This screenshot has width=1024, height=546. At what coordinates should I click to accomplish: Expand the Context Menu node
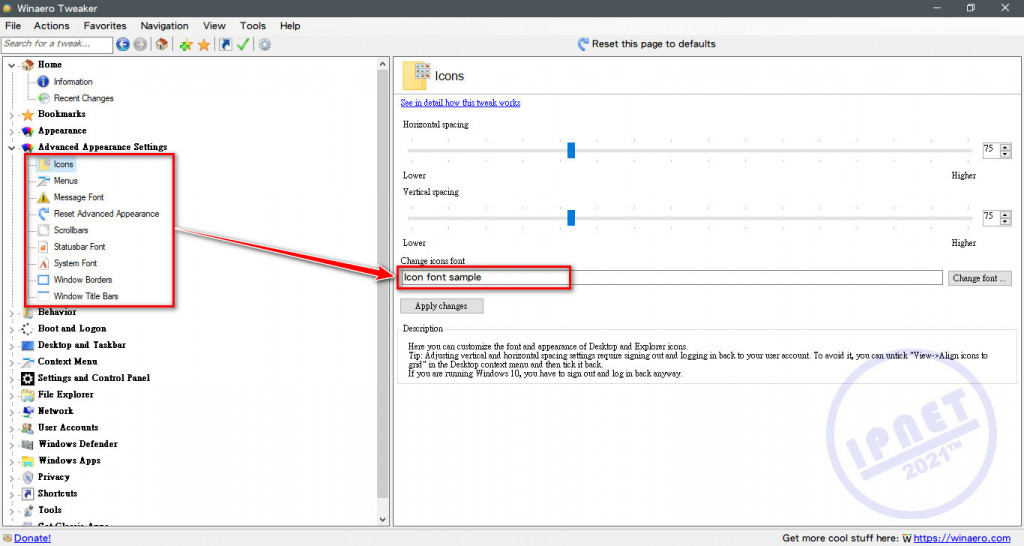pyautogui.click(x=11, y=362)
